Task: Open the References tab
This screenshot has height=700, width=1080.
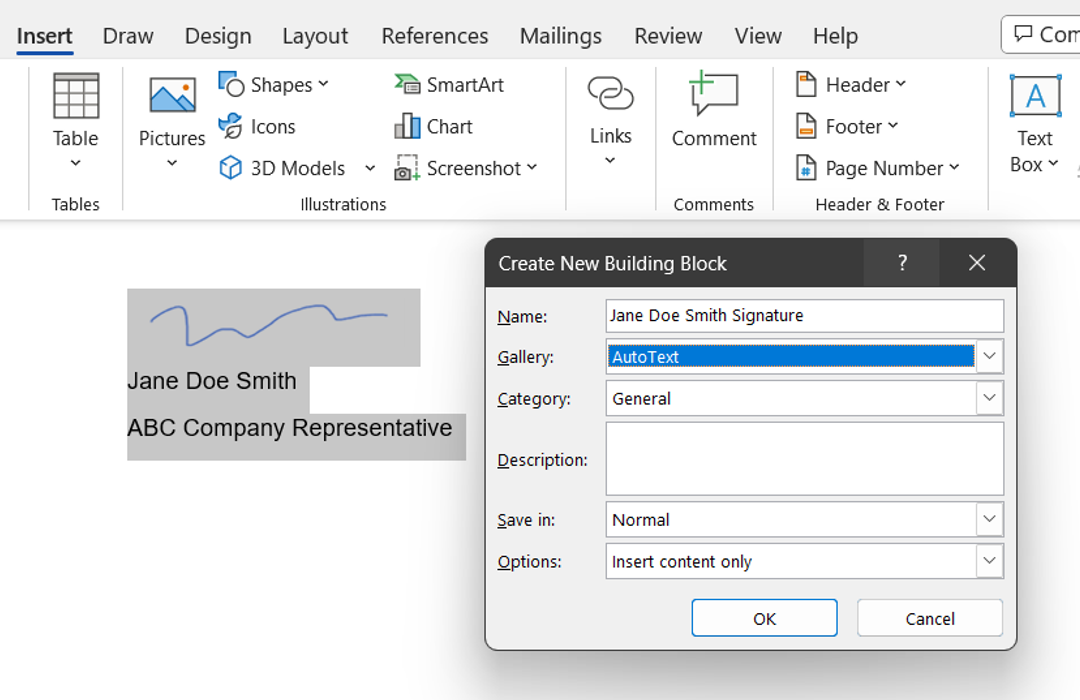Action: click(434, 36)
